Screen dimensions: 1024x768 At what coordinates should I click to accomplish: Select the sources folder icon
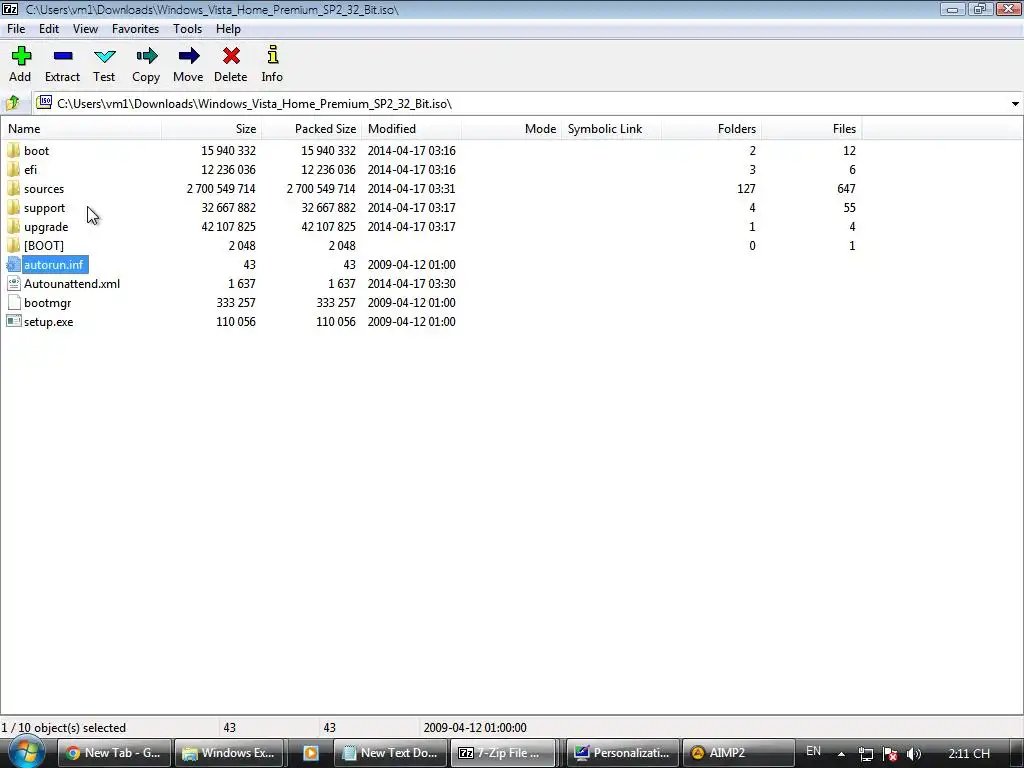14,188
